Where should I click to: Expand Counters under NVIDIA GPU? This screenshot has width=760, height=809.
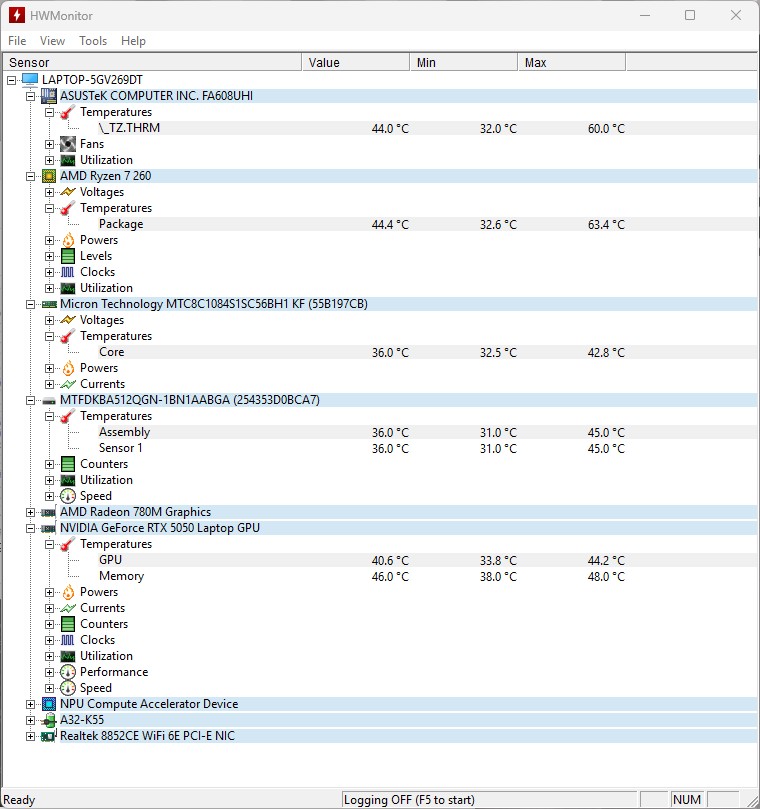pyautogui.click(x=50, y=624)
